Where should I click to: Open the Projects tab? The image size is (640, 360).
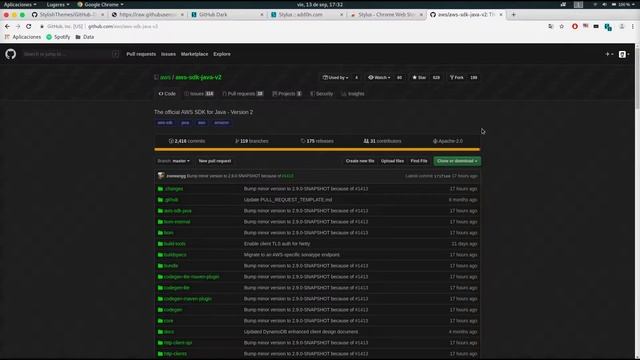tap(287, 93)
